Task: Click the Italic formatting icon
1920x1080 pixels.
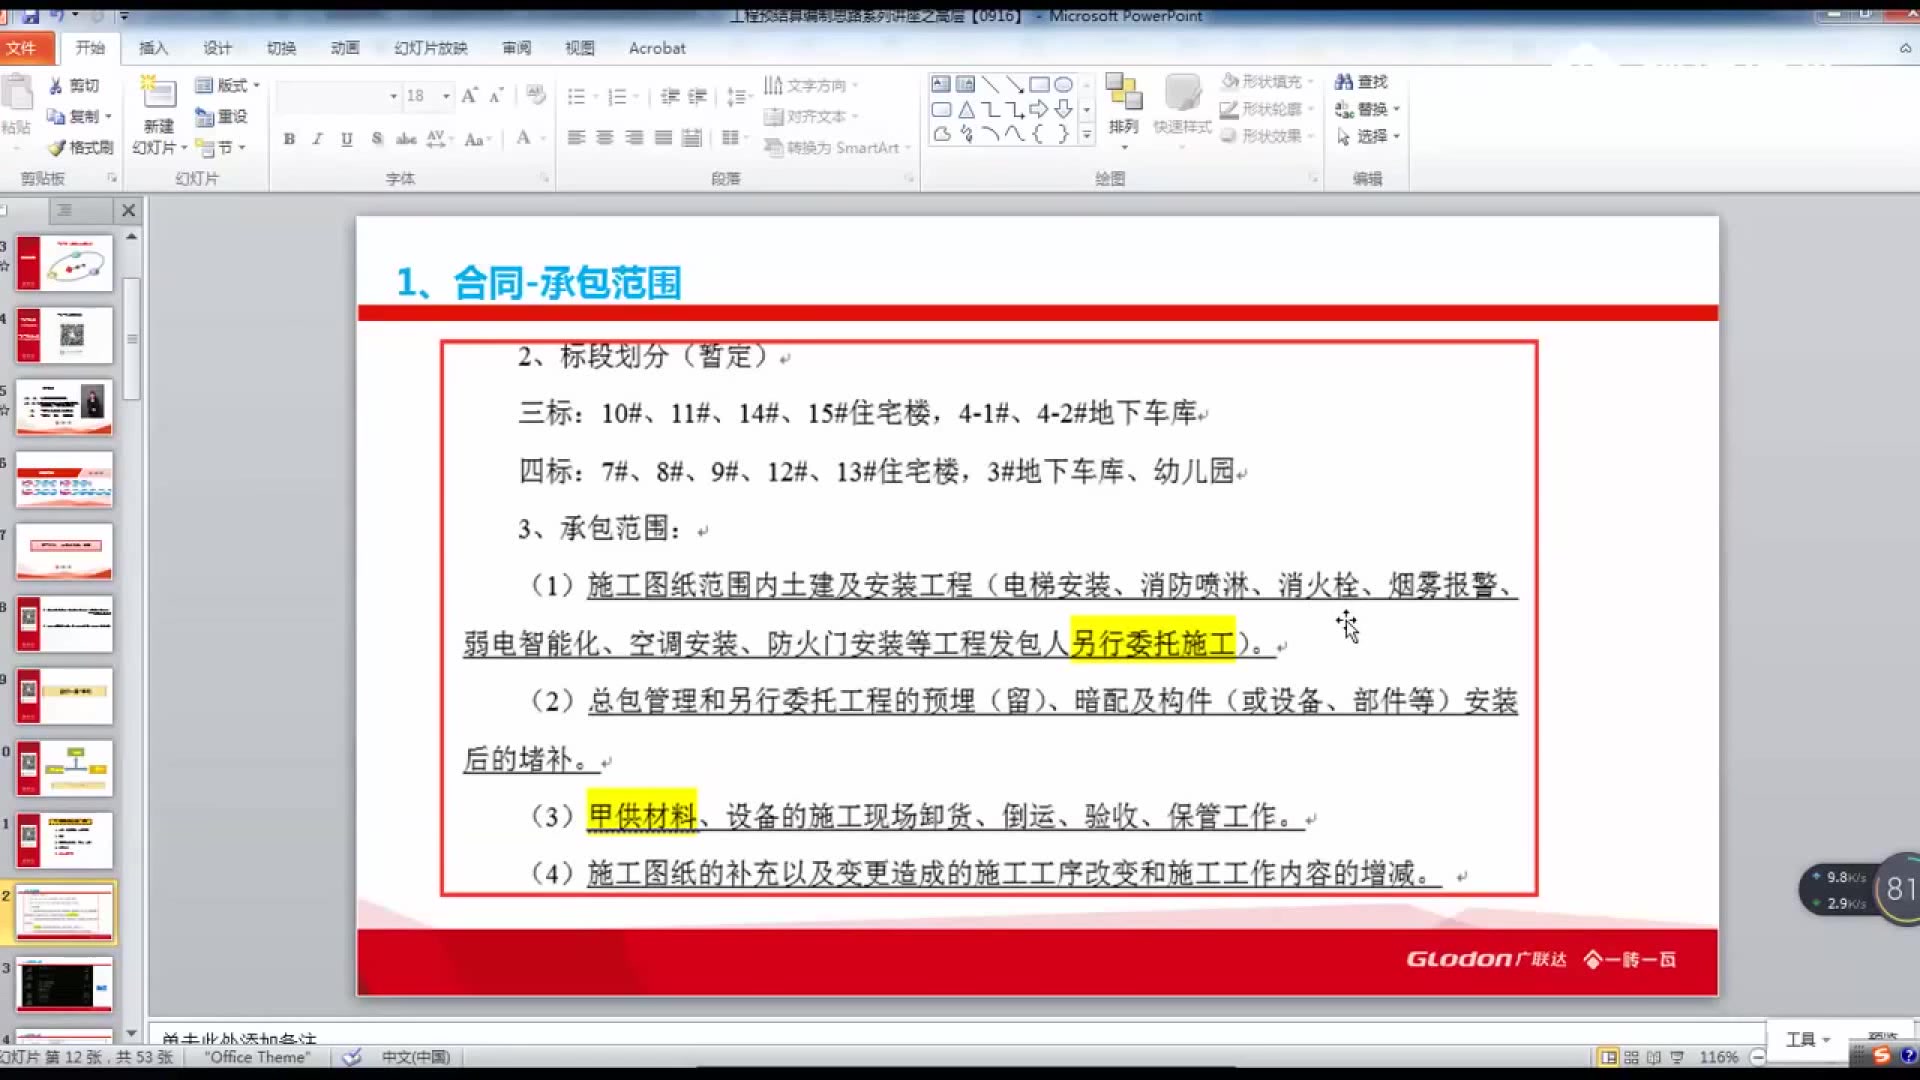Action: point(317,139)
